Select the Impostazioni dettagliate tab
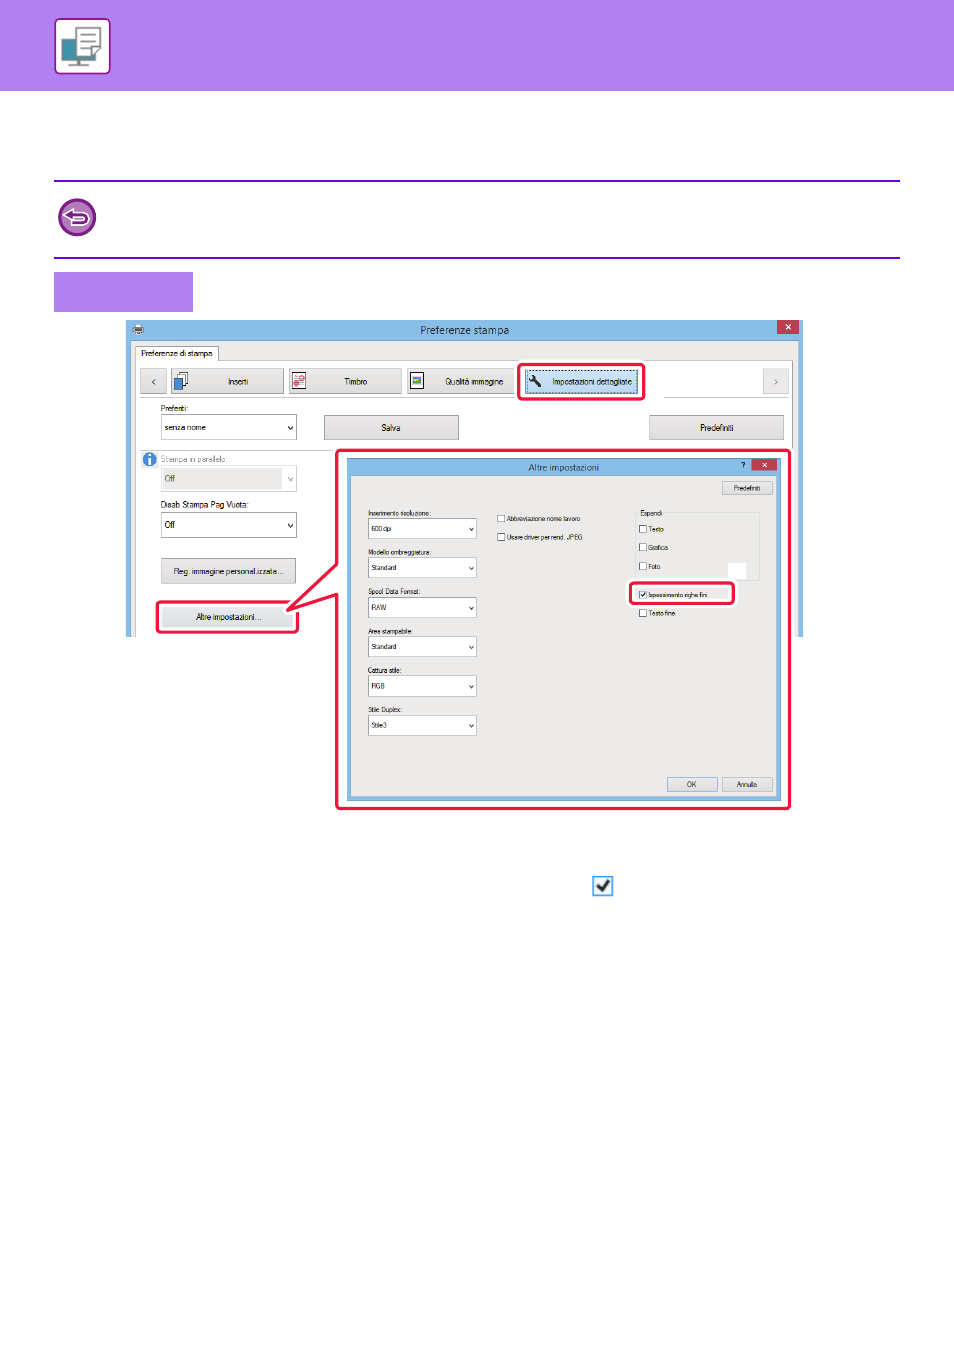This screenshot has height=1350, width=954. click(x=581, y=381)
